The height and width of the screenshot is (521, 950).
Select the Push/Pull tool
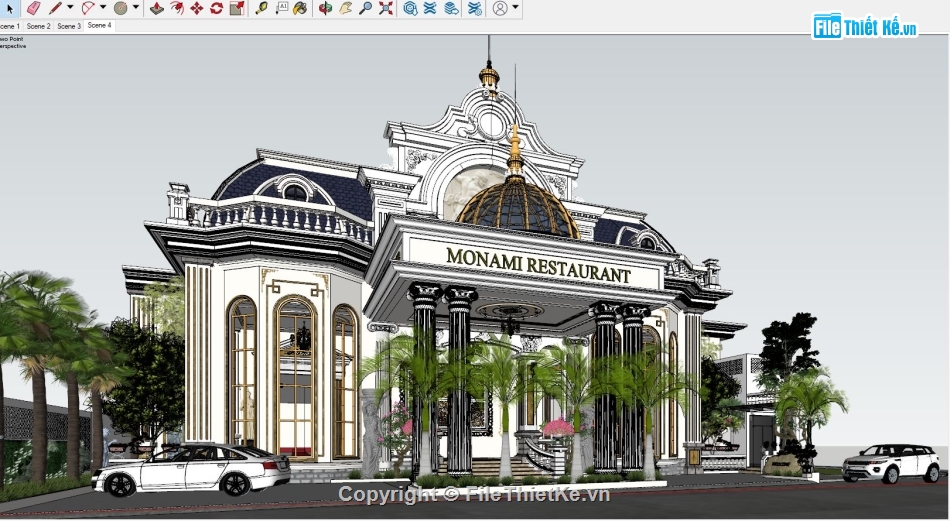pos(156,8)
